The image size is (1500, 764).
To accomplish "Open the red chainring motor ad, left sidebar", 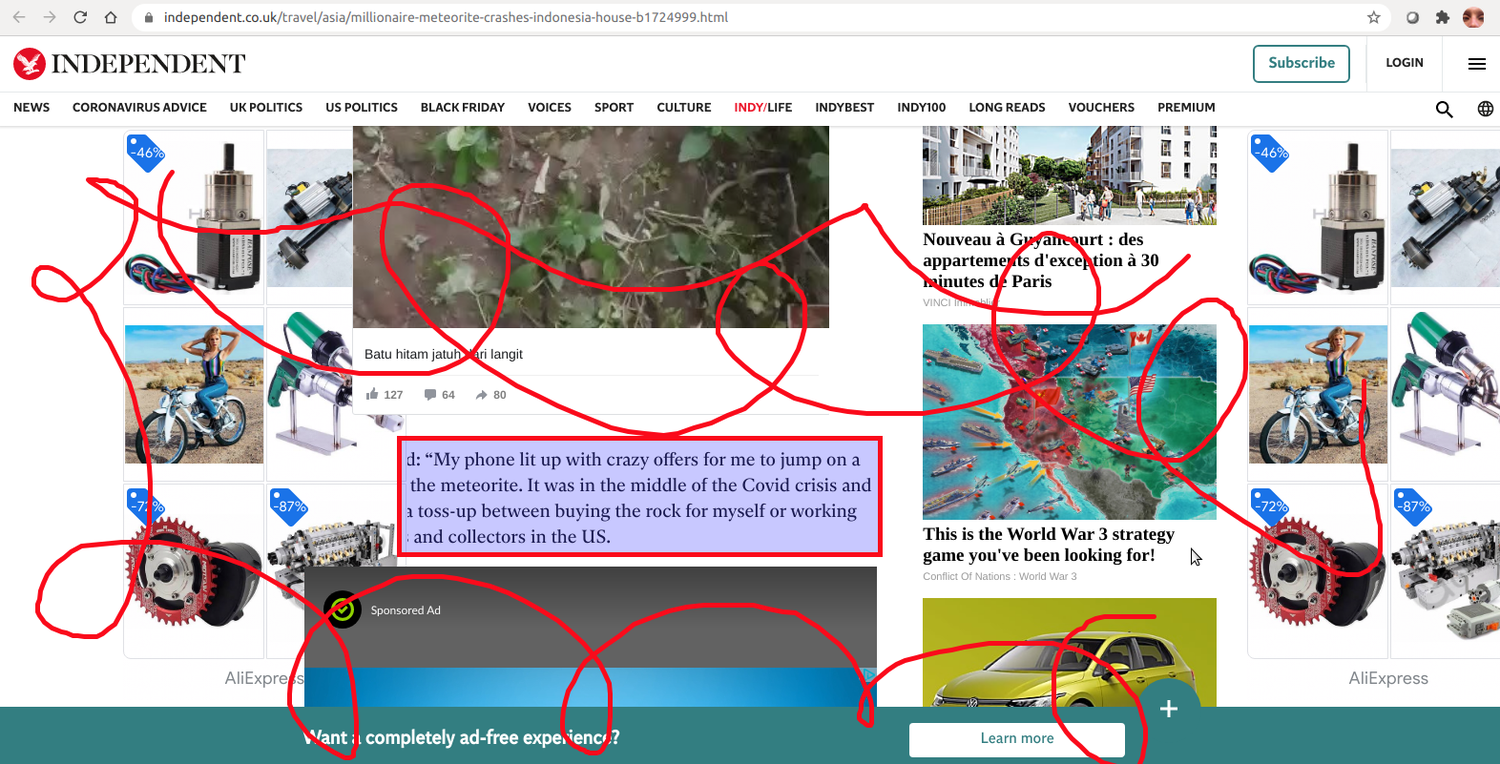I will tap(194, 571).
